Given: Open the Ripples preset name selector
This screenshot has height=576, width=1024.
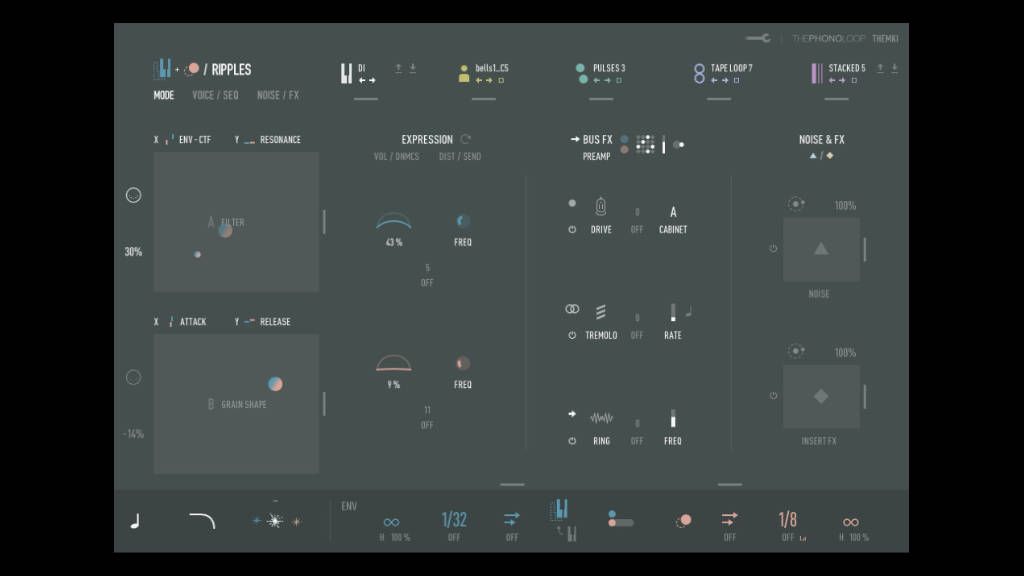Looking at the screenshot, I should point(231,70).
